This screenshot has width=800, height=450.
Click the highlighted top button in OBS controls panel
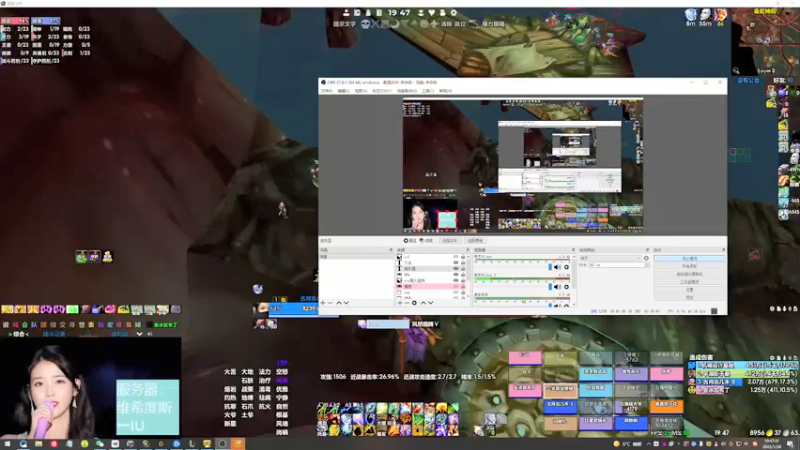689,258
